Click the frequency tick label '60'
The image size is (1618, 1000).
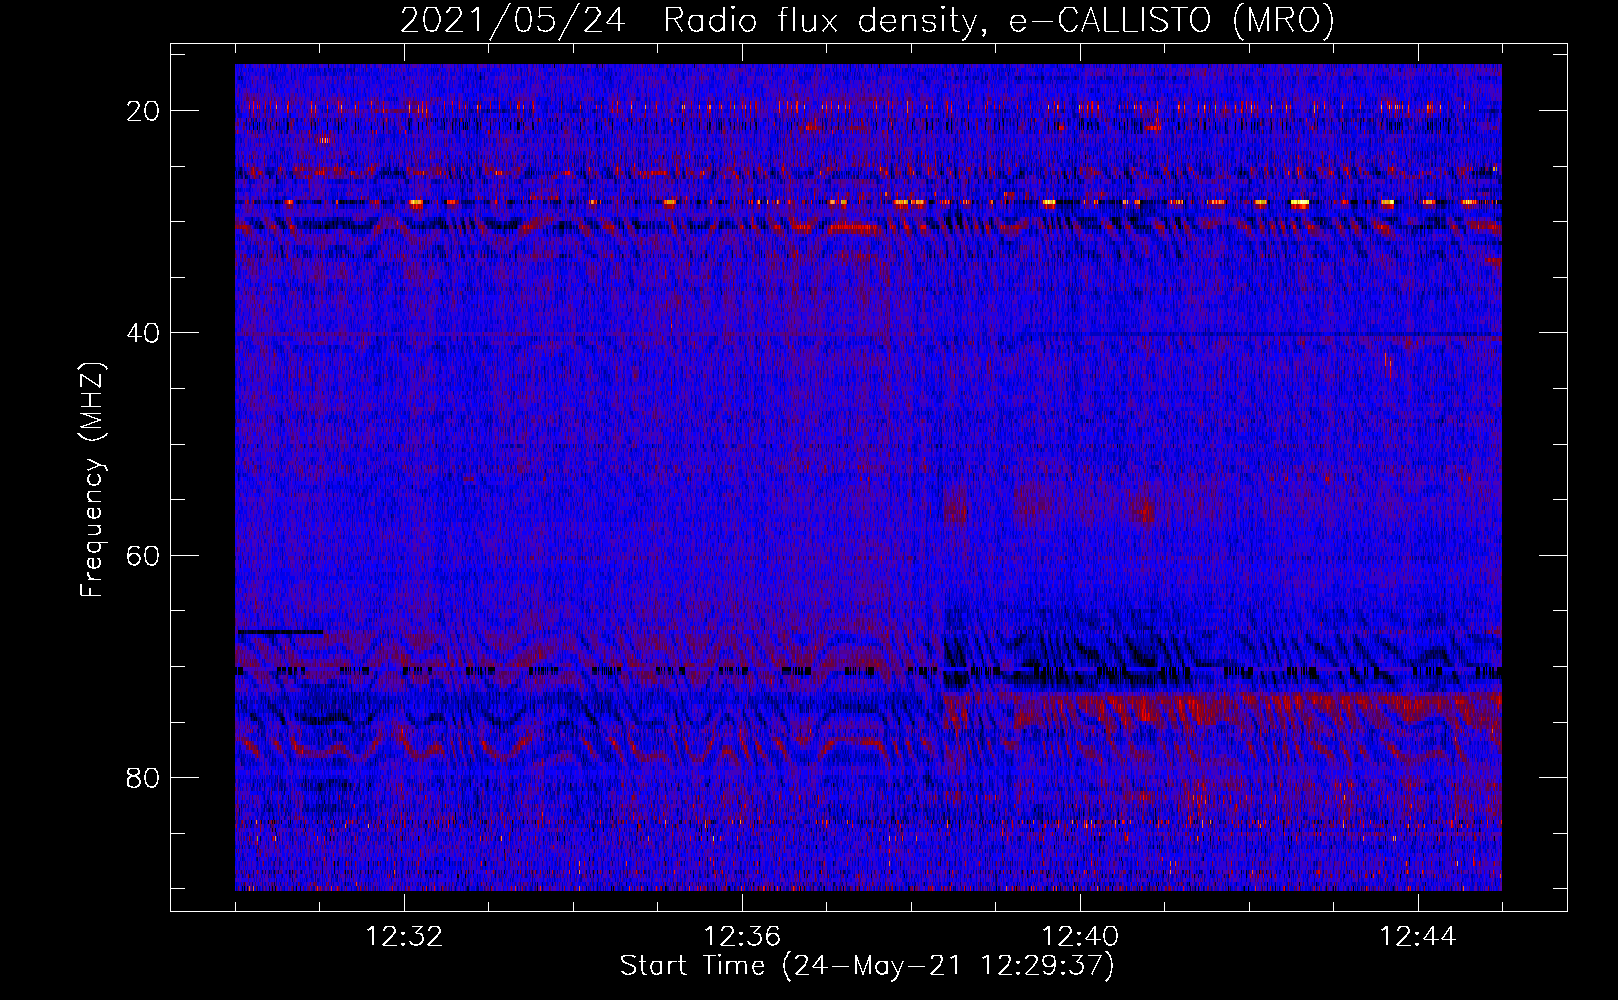coord(144,555)
